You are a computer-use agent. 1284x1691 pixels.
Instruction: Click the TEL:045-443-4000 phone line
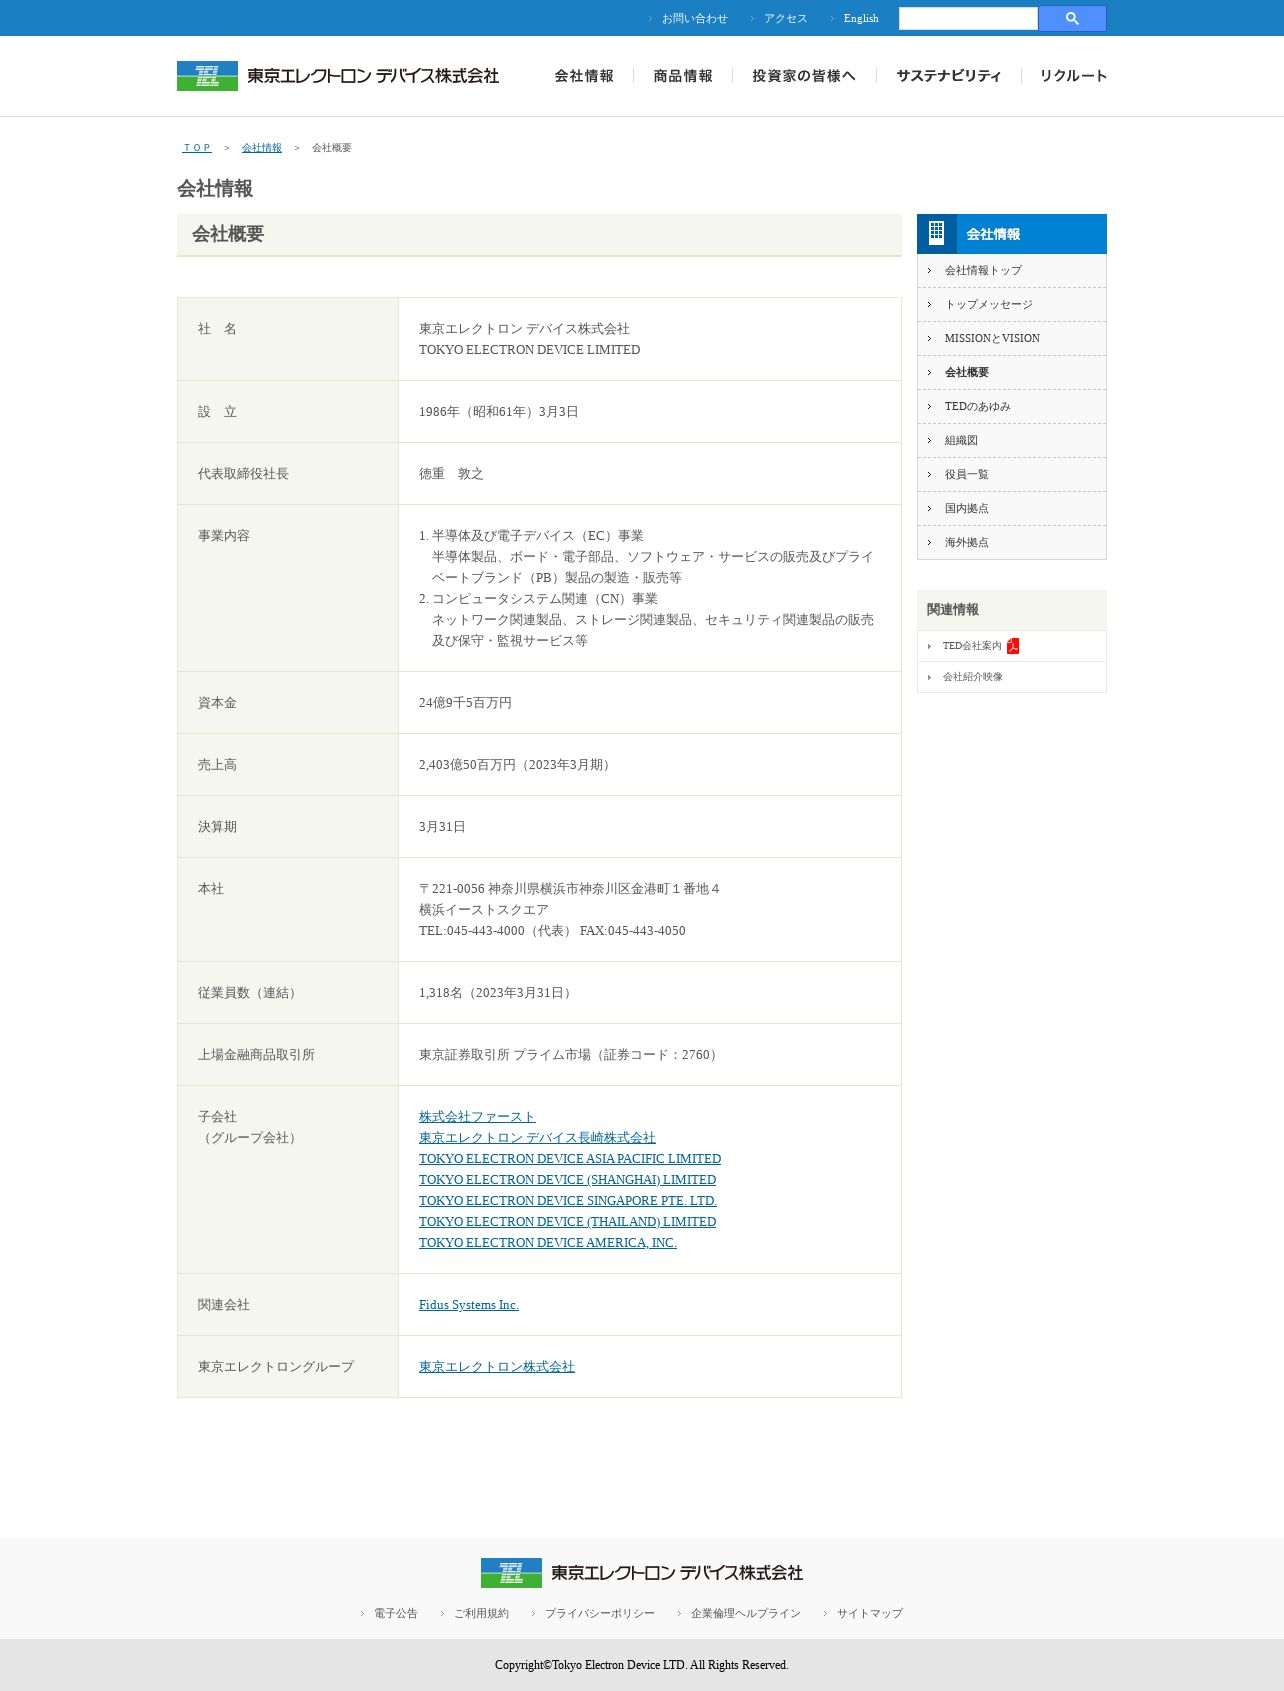[552, 931]
